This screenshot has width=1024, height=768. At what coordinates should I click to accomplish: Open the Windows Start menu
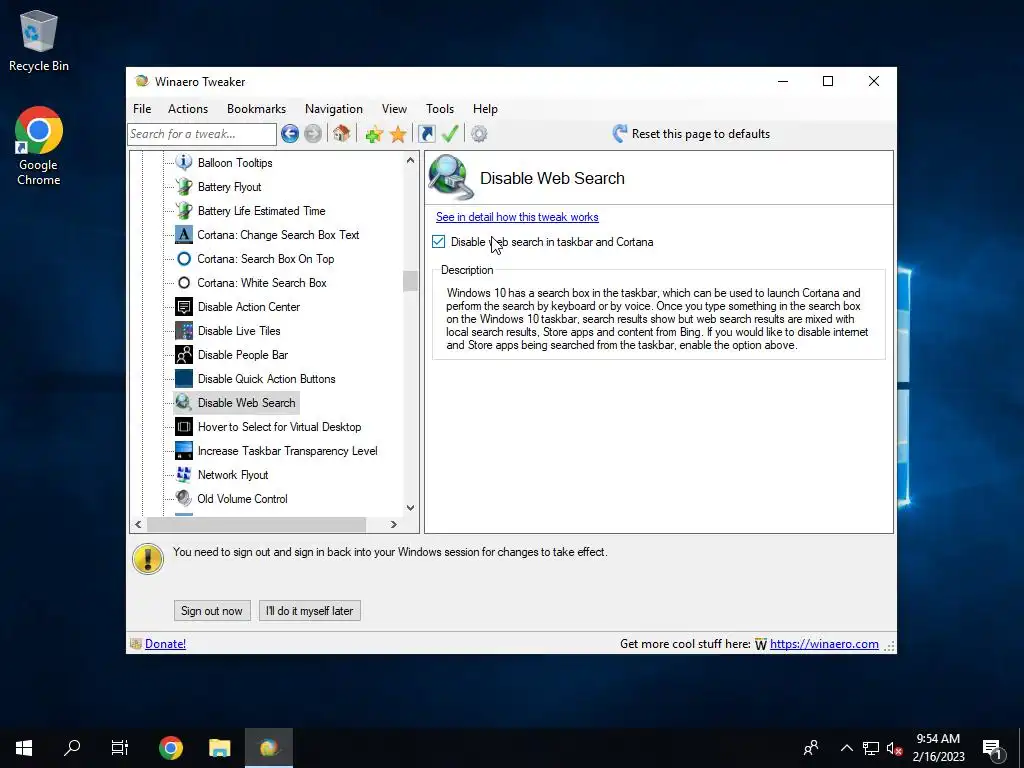pyautogui.click(x=24, y=748)
